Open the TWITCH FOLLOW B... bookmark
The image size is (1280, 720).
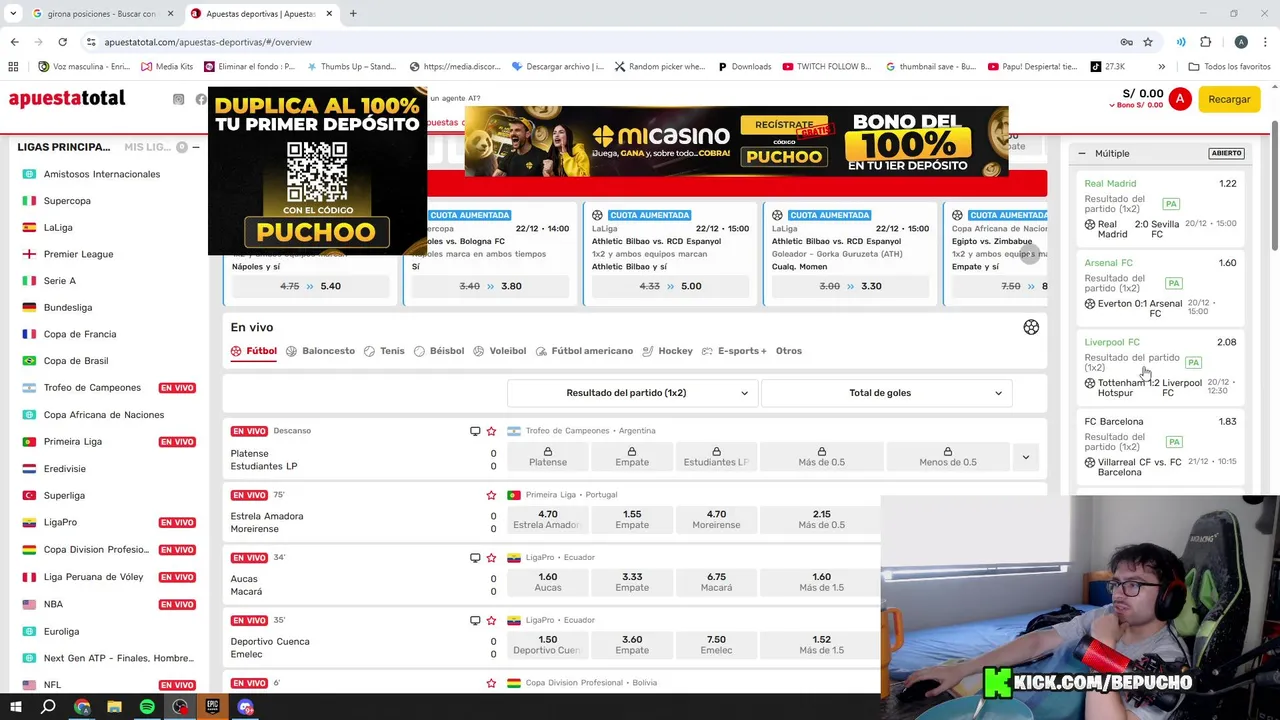point(827,67)
